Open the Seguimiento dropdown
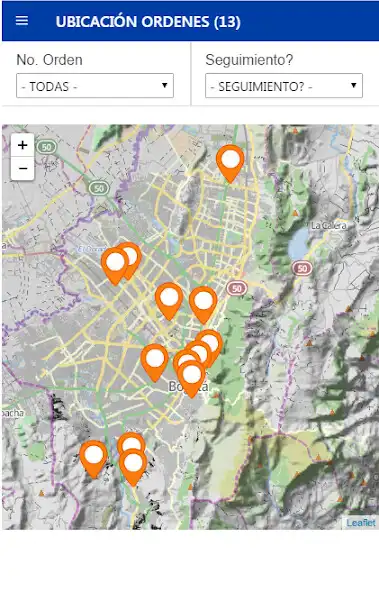This screenshot has height=592, width=379. point(284,86)
